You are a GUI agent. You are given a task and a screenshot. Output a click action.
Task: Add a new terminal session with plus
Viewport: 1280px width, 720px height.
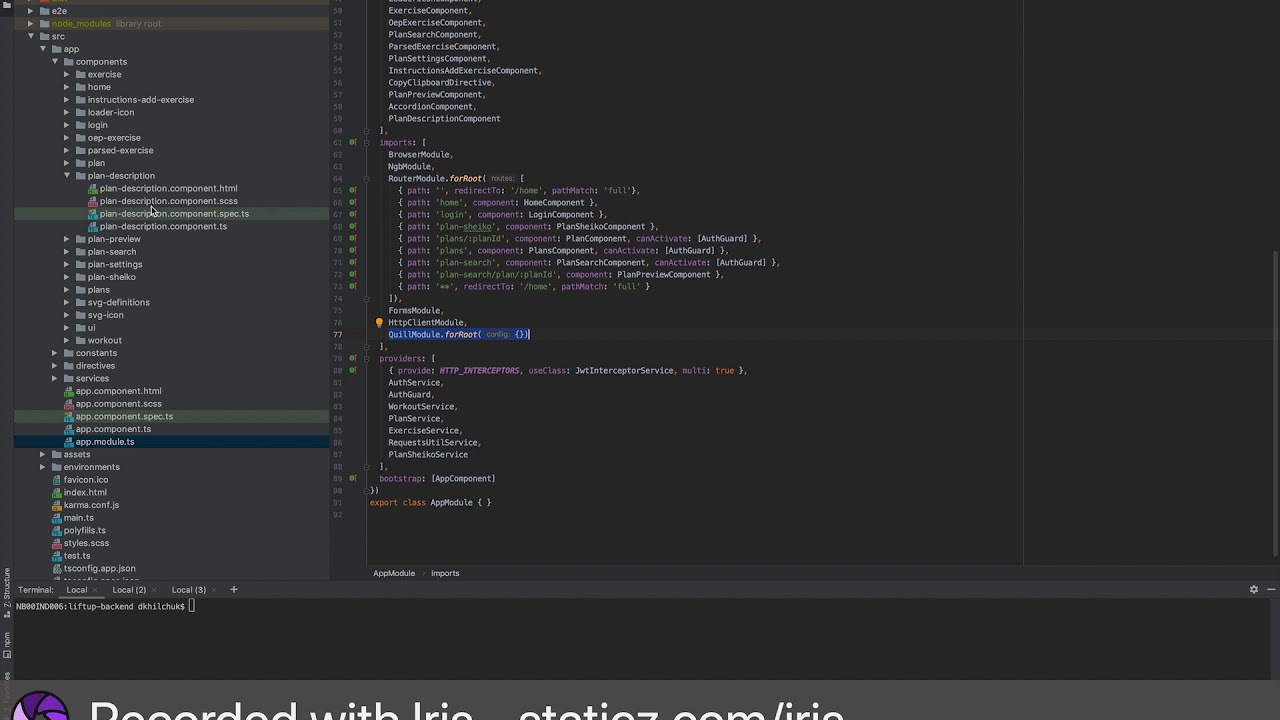point(234,590)
